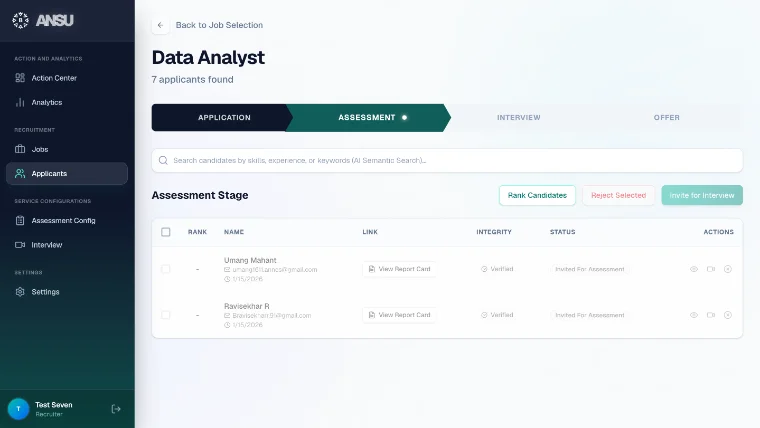Switch to the Offer stage tab

point(666,117)
